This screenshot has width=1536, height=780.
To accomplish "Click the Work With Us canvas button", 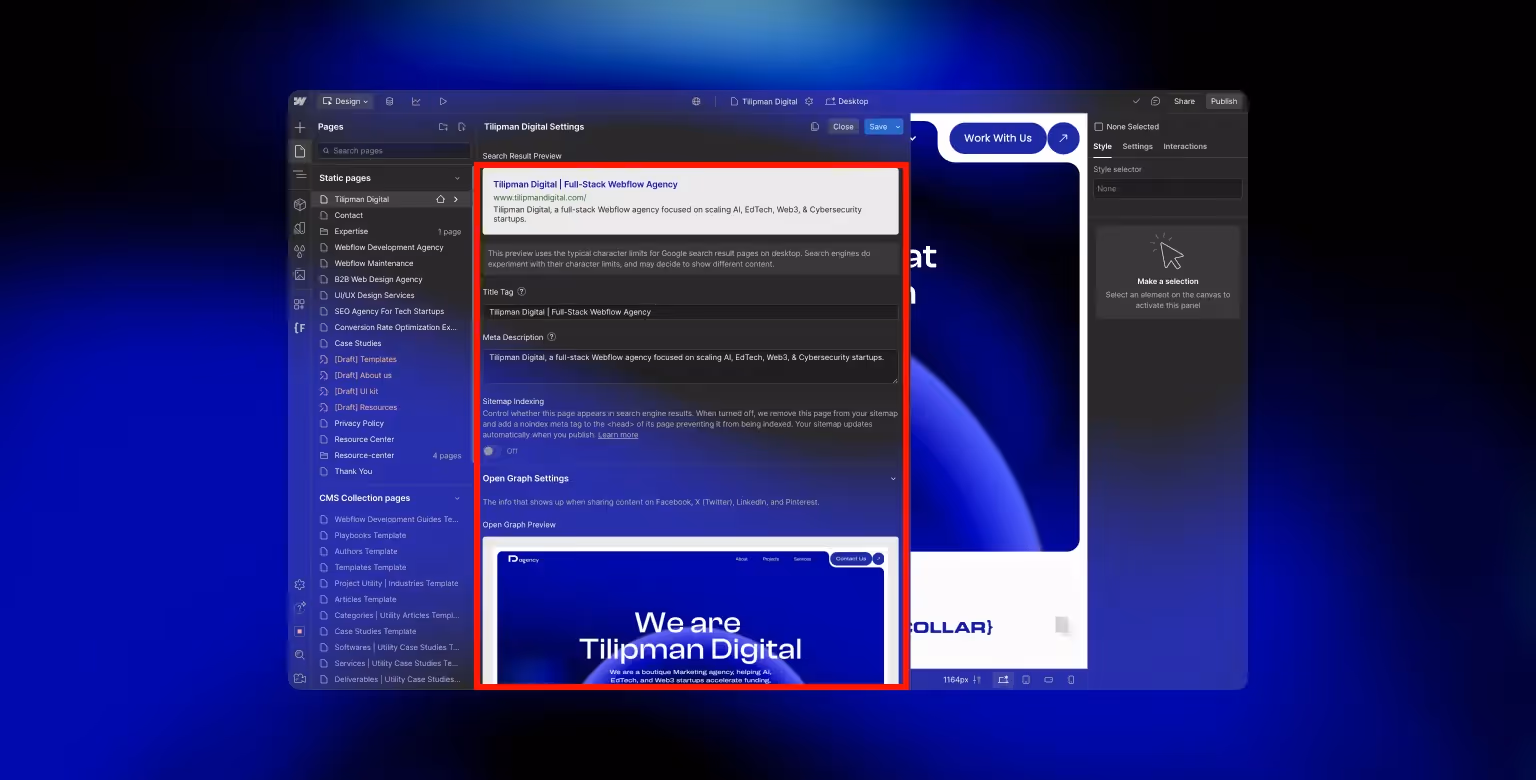I will point(997,138).
